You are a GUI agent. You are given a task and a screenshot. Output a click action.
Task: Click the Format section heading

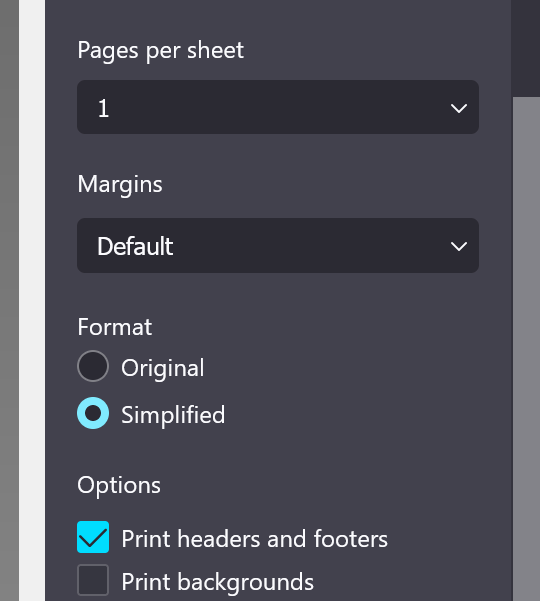pyautogui.click(x=115, y=327)
